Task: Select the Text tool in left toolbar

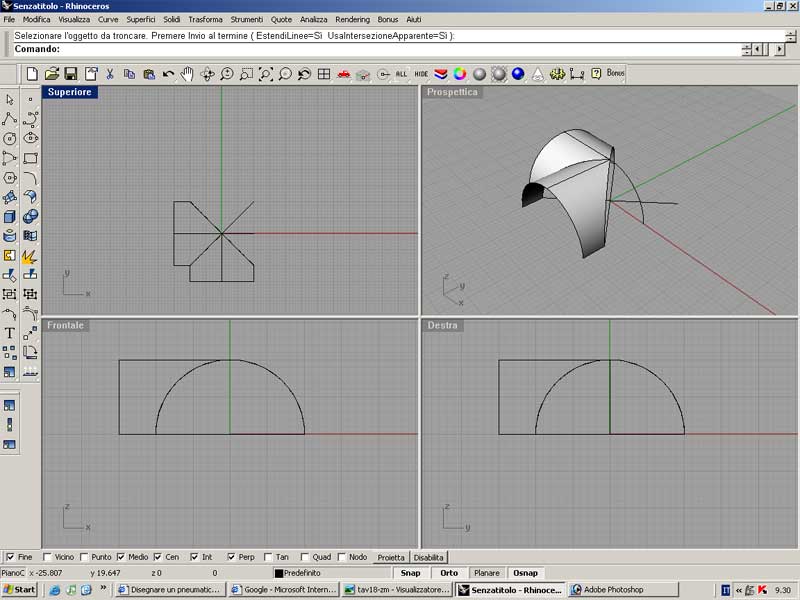Action: (x=10, y=333)
